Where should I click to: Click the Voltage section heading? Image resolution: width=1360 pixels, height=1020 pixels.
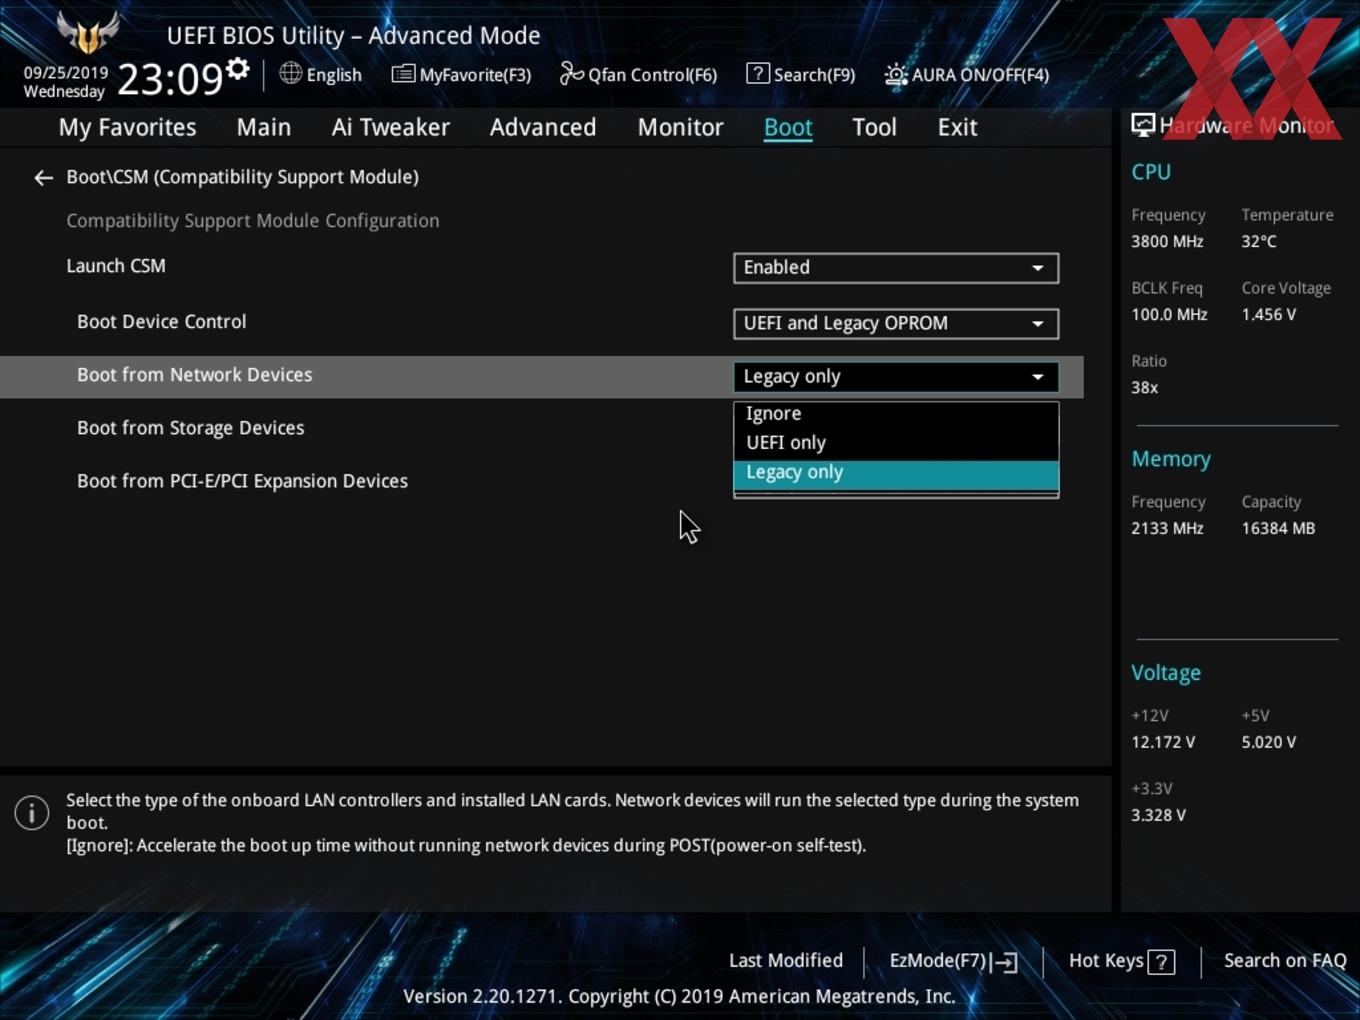pyautogui.click(x=1166, y=674)
